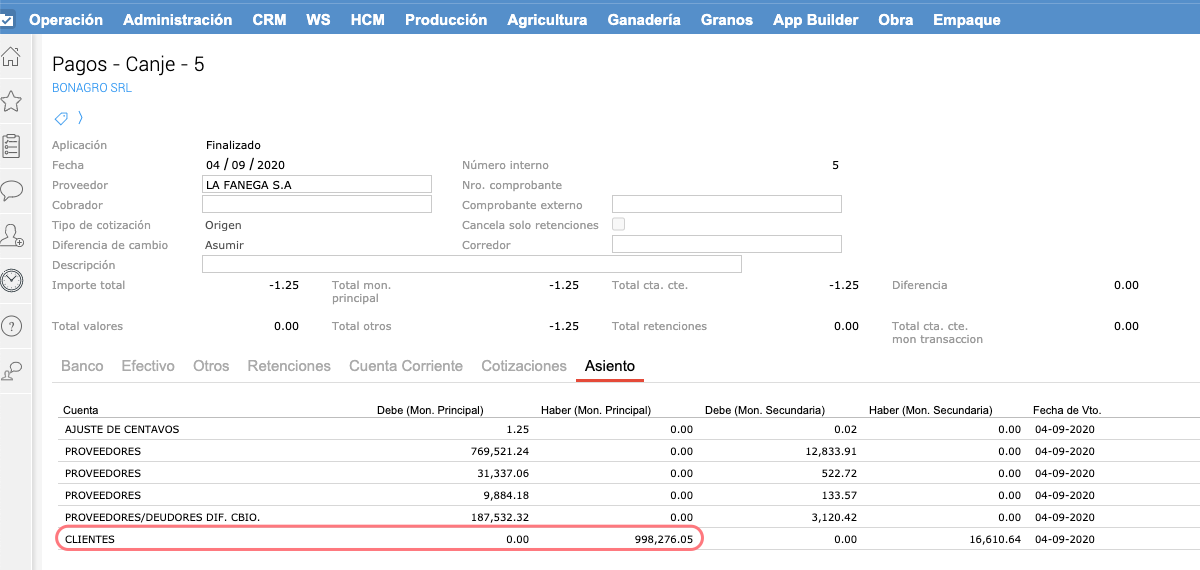Open favorites star in sidebar
The width and height of the screenshot is (1200, 570).
tap(11, 101)
